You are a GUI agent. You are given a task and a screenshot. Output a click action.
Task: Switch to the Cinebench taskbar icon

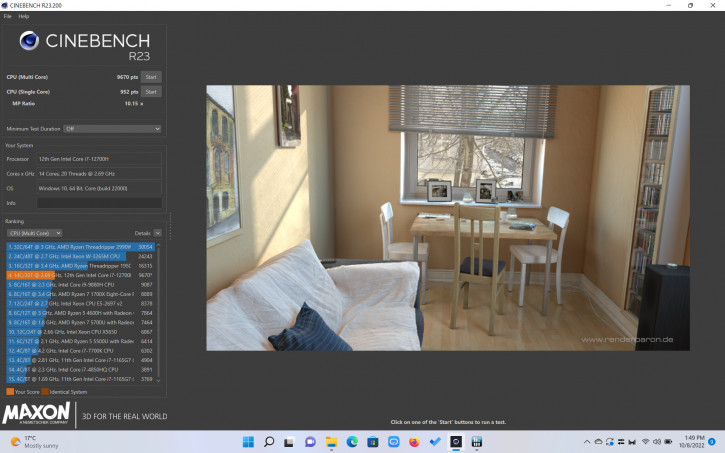pos(456,442)
